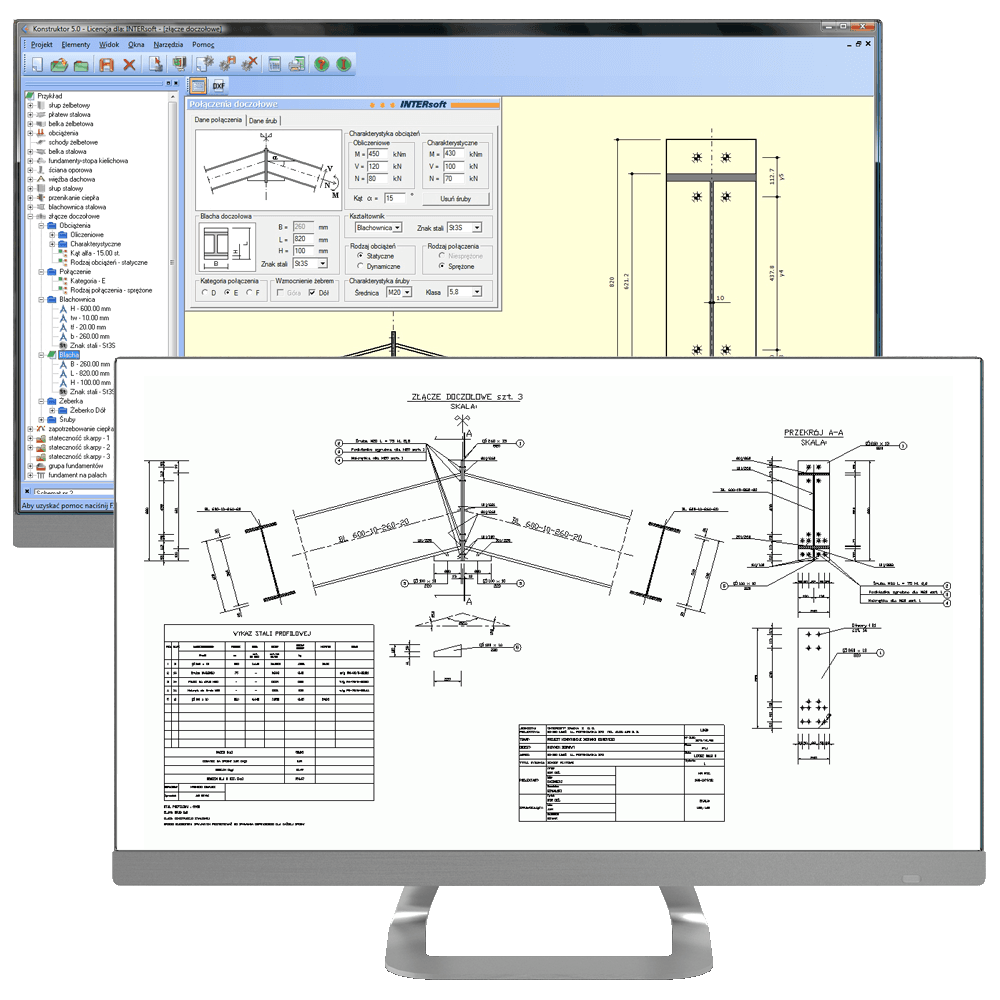Open the Okna menu
The image size is (1000, 1000).
click(x=136, y=45)
